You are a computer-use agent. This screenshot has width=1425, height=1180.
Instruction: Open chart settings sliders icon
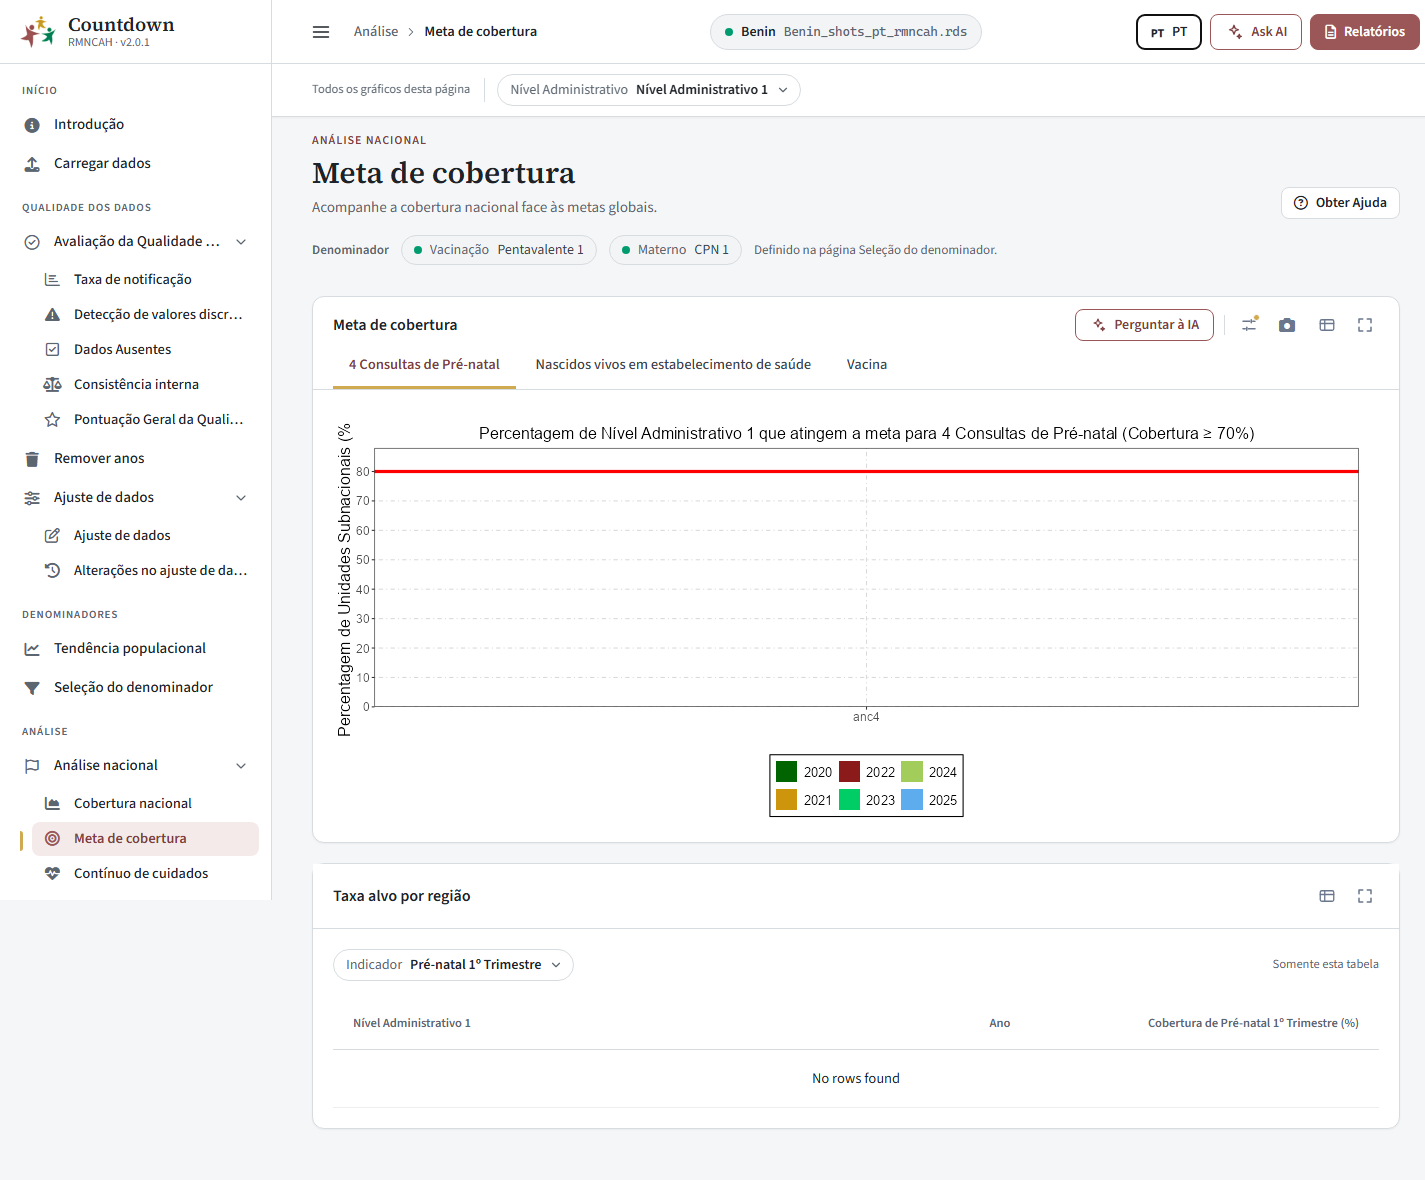click(1249, 325)
